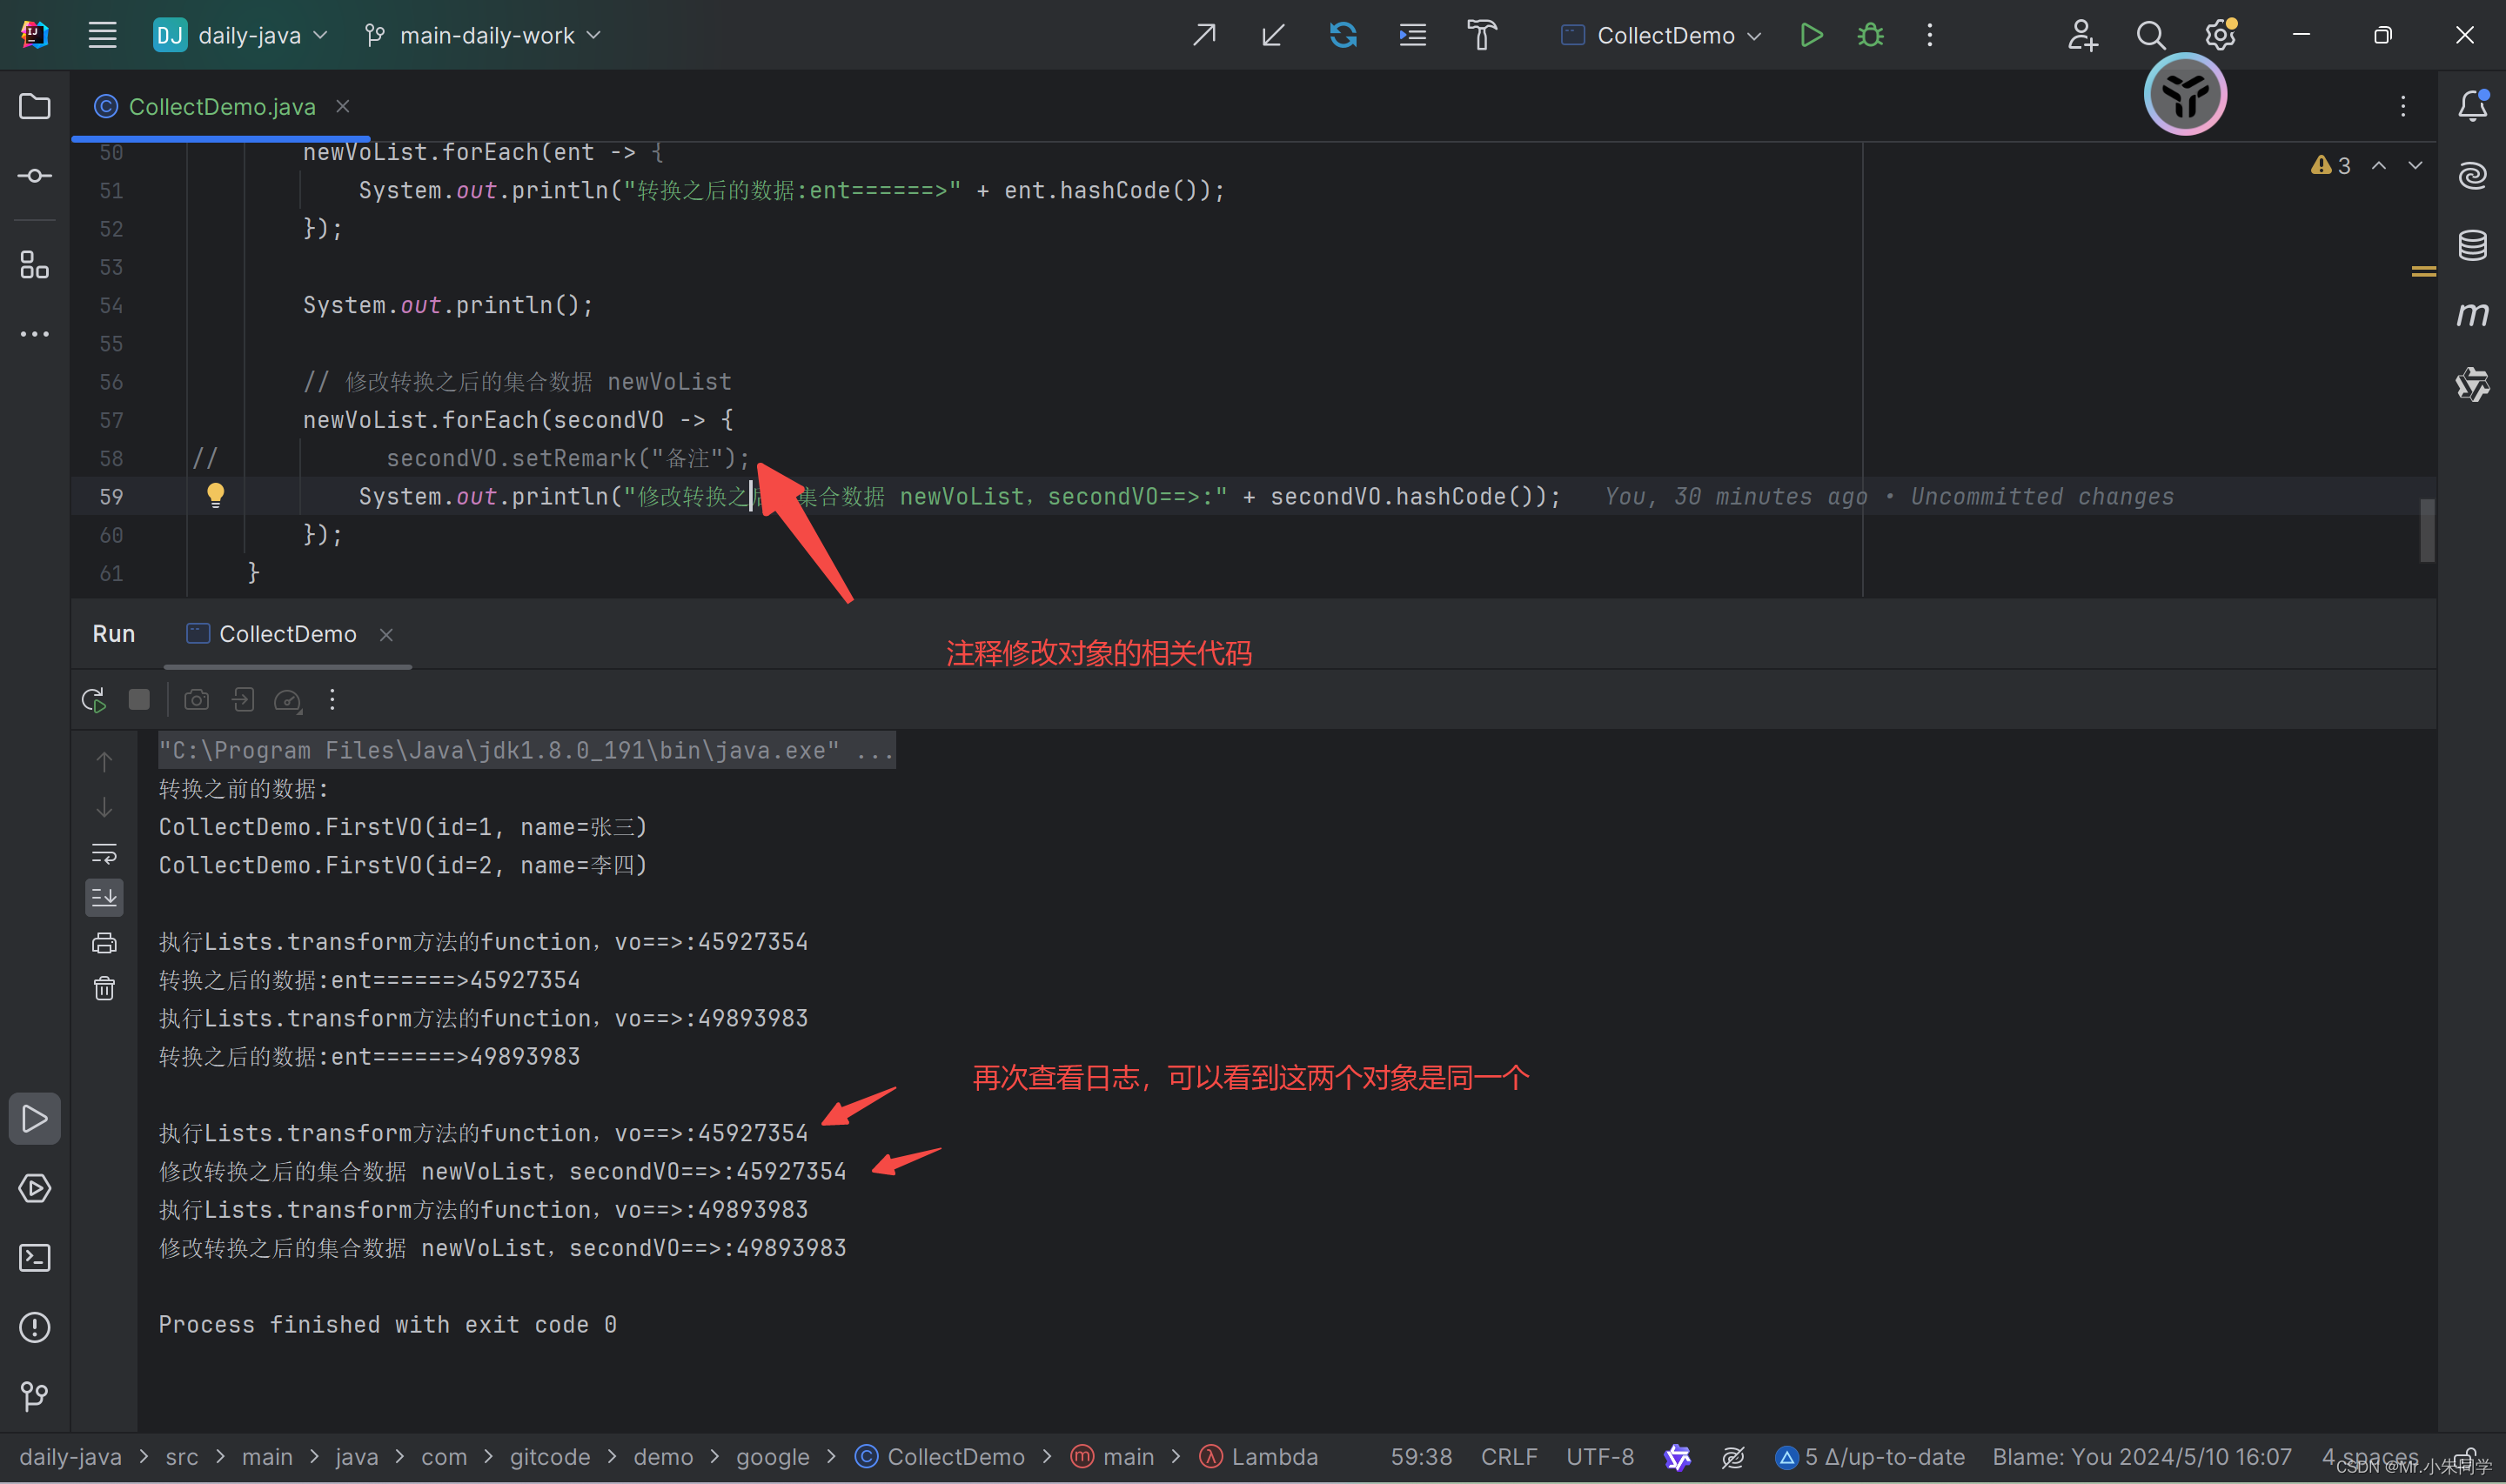This screenshot has height=1484, width=2506.
Task: Start debugging with the bug icon
Action: (1870, 35)
